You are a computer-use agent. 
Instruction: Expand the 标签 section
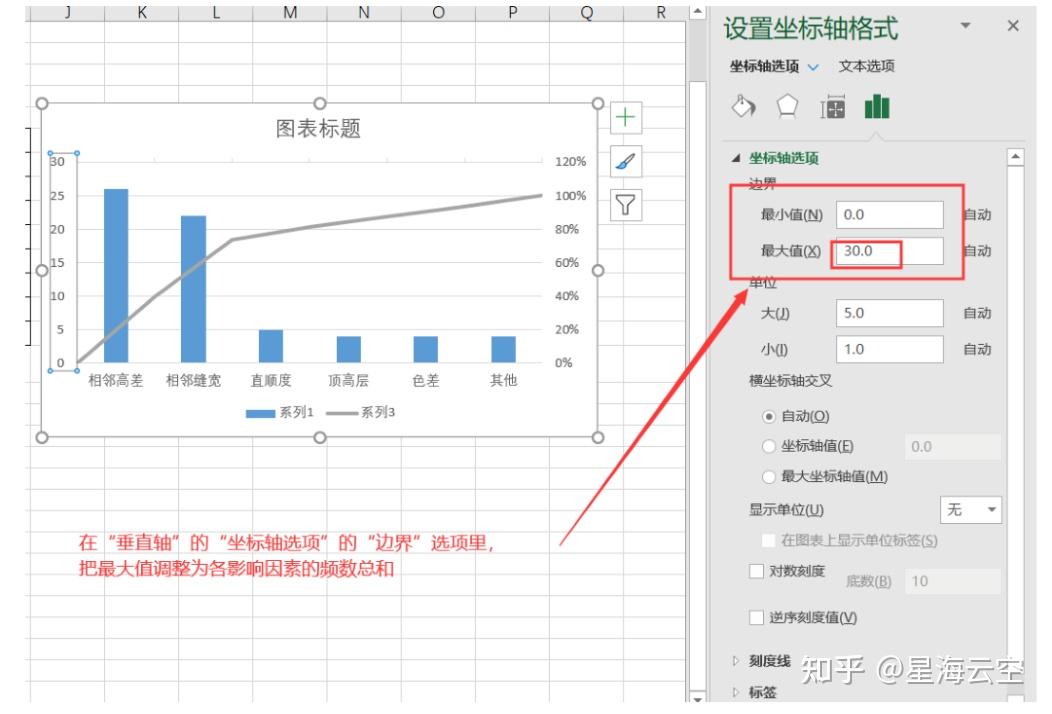pos(736,692)
